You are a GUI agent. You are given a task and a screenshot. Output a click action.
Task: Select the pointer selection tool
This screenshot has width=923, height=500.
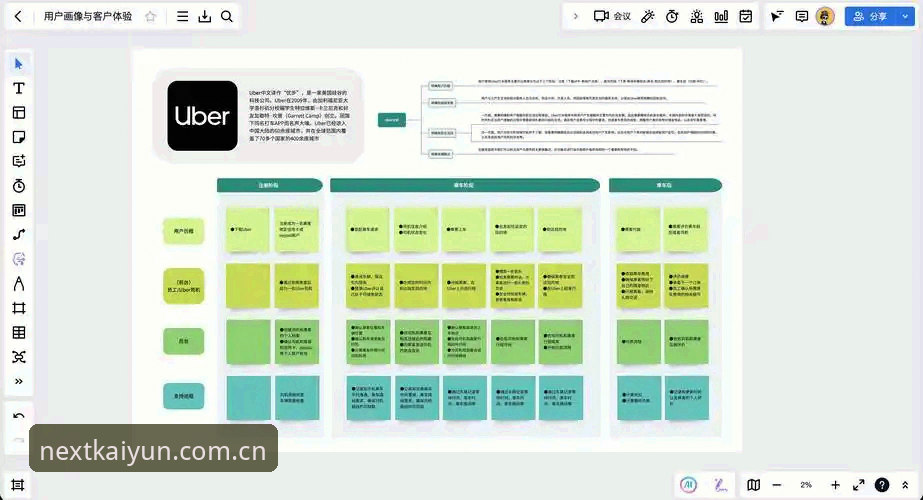click(x=19, y=64)
